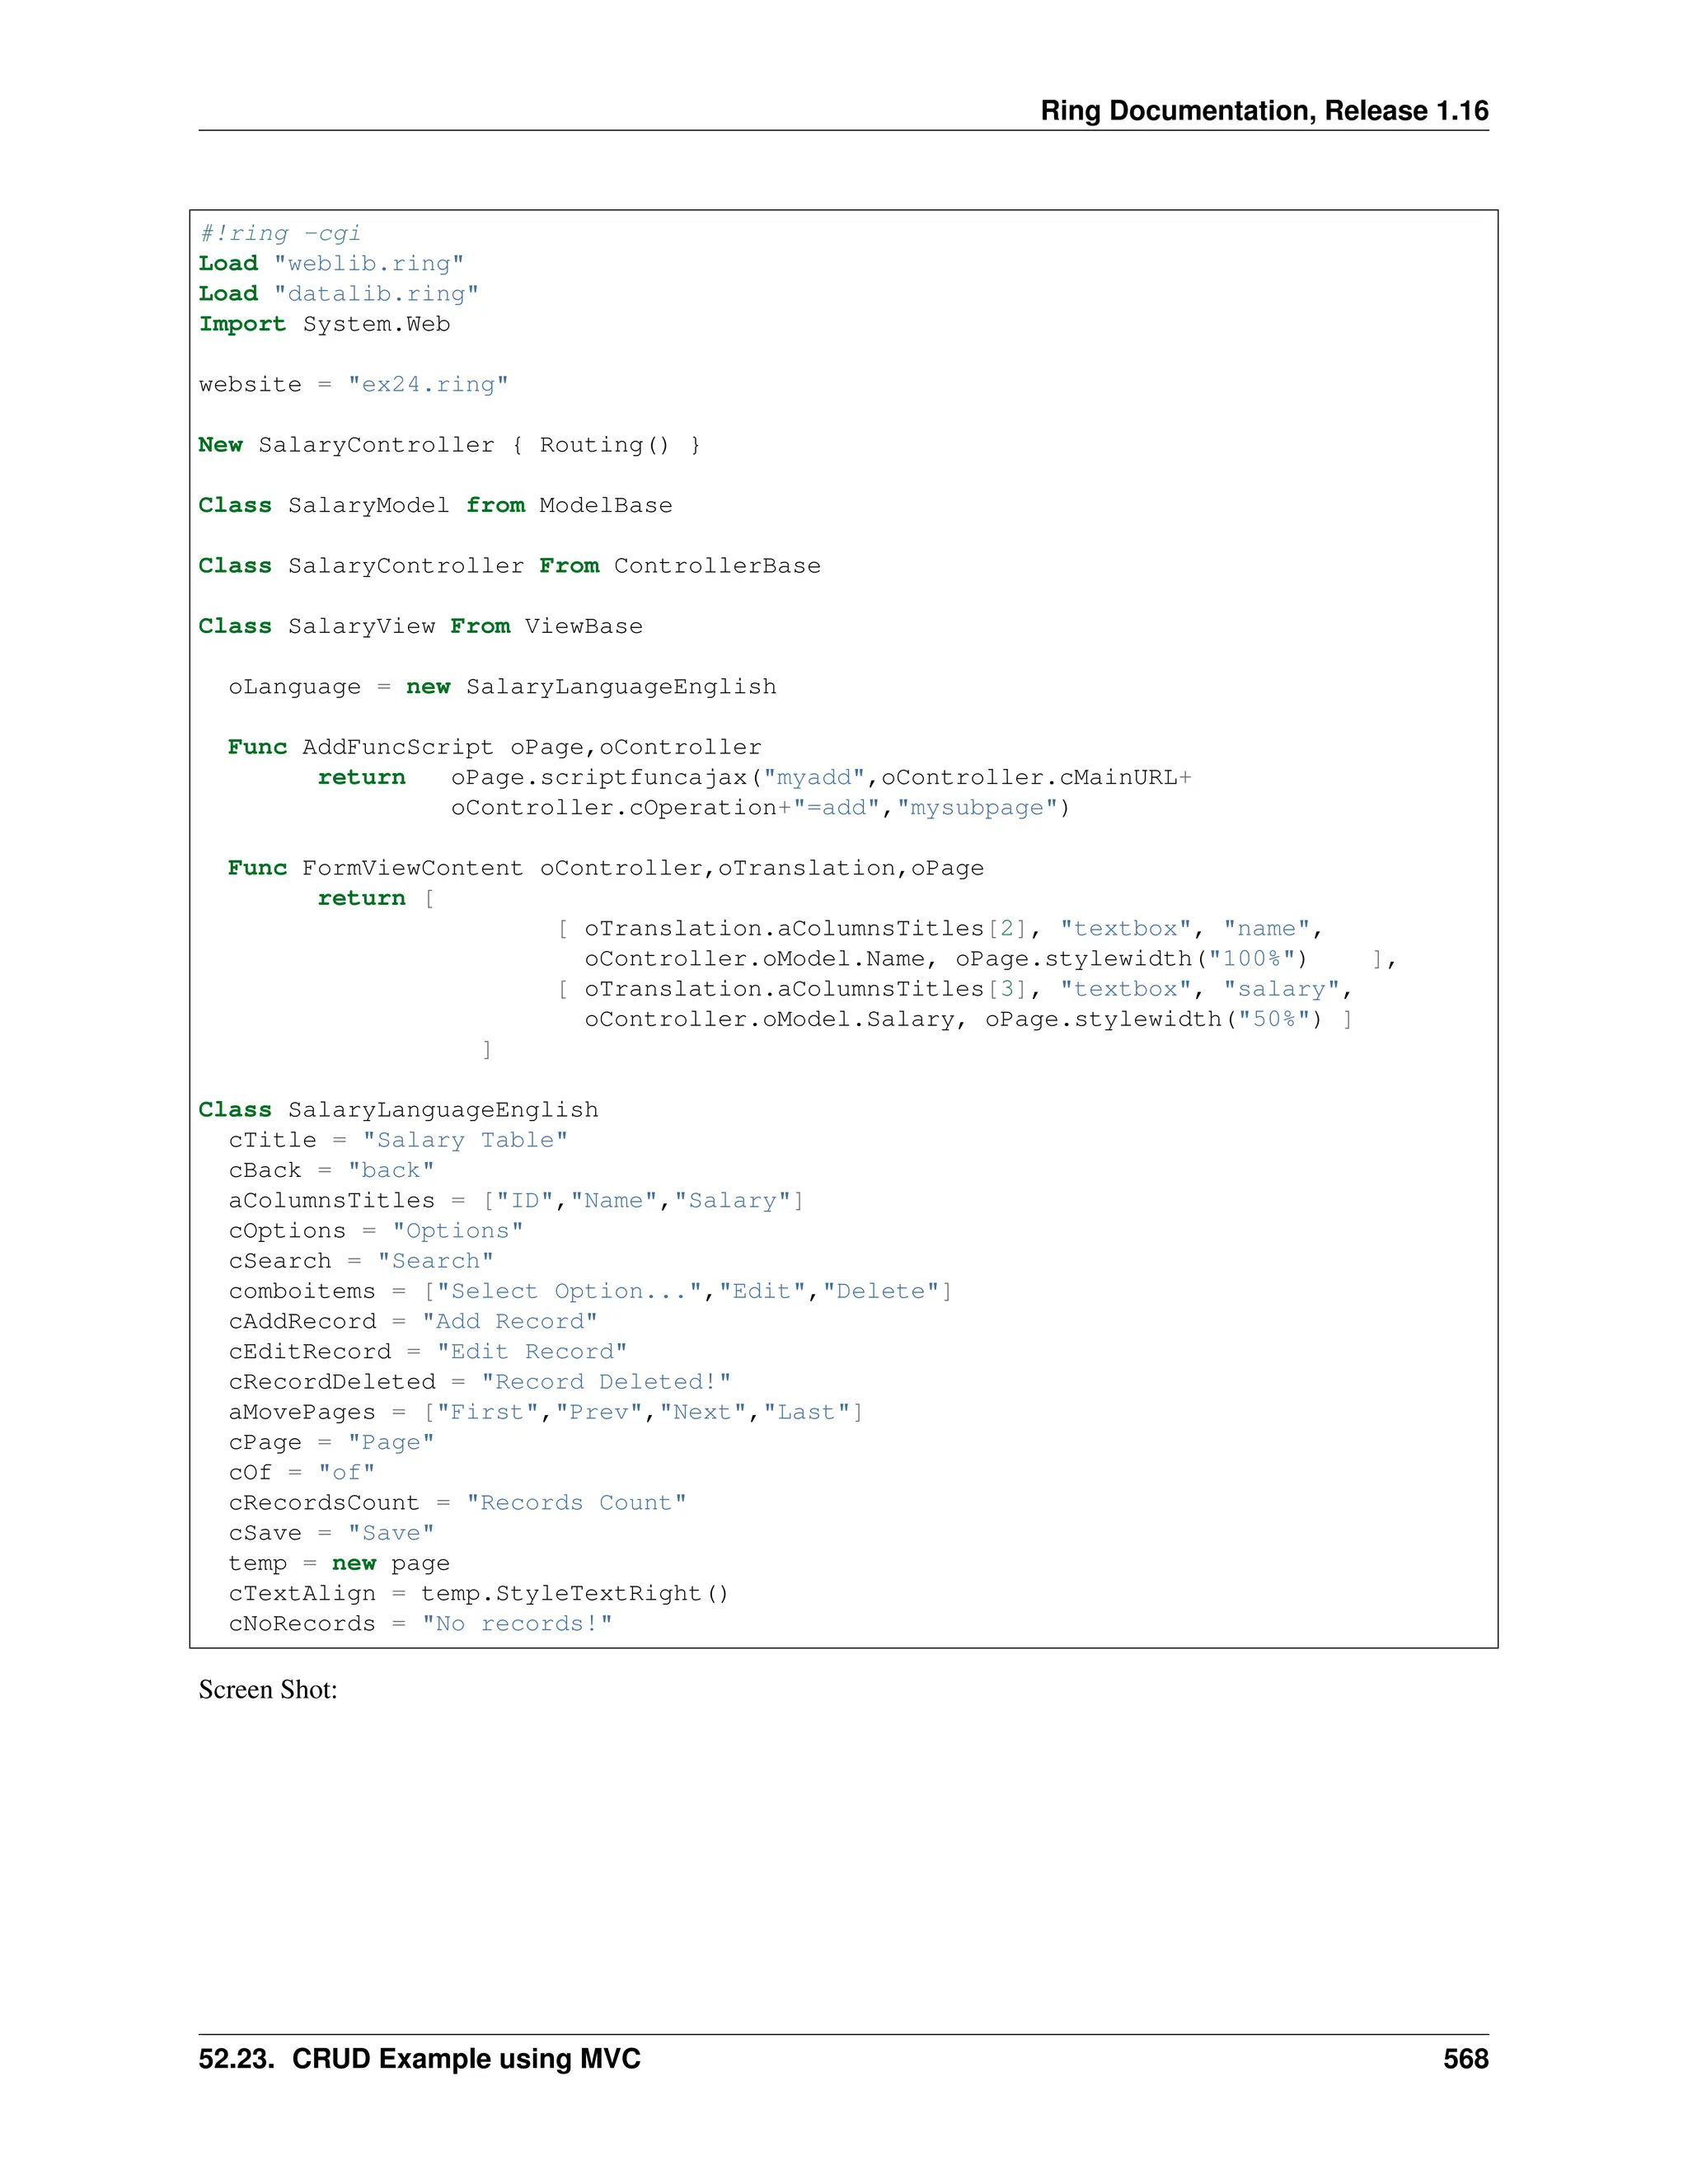1688x2184 pixels.
Task: Click the "Salary Table" title string
Action: [x=465, y=1140]
